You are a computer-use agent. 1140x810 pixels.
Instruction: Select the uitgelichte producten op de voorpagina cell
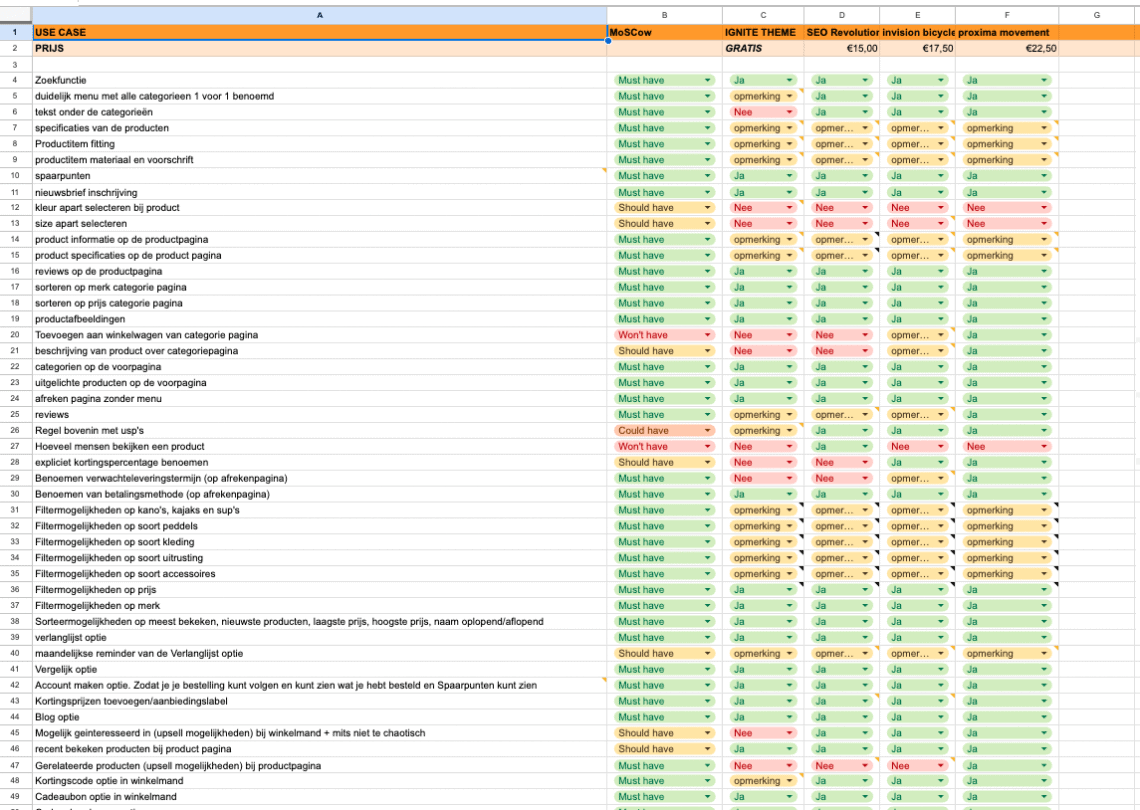click(320, 382)
